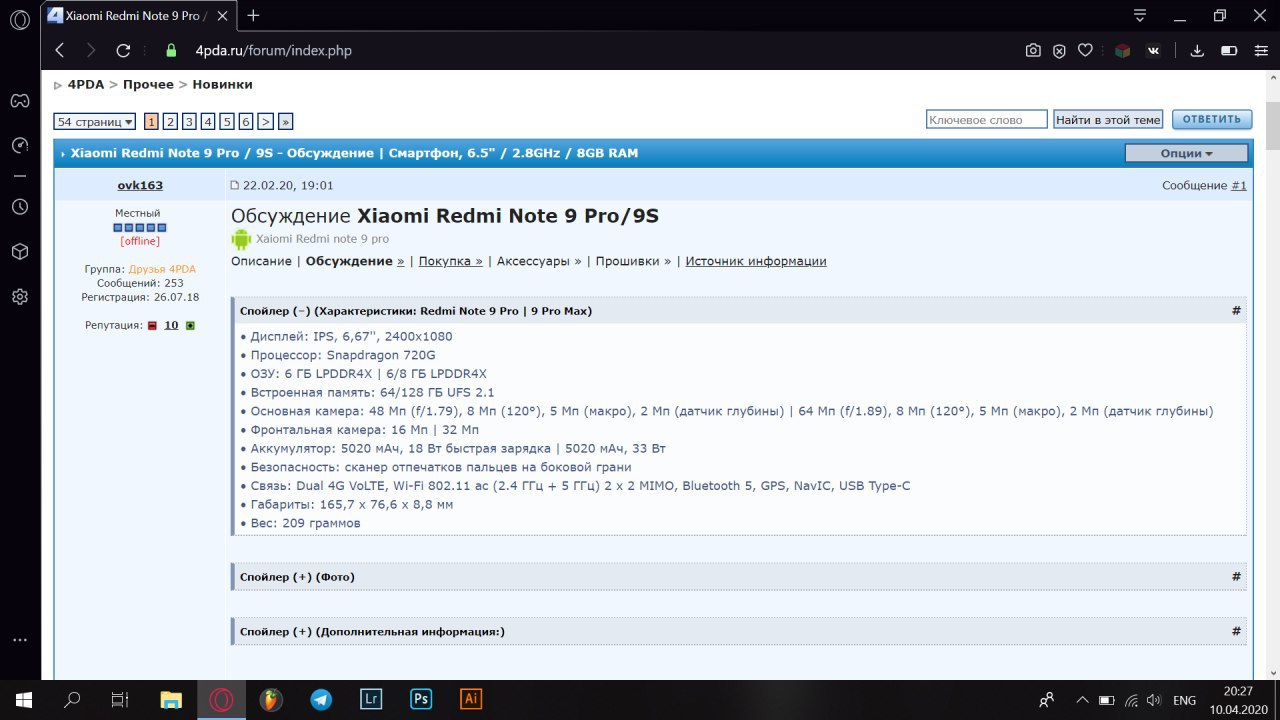Open Telegram from the taskbar

[x=321, y=700]
